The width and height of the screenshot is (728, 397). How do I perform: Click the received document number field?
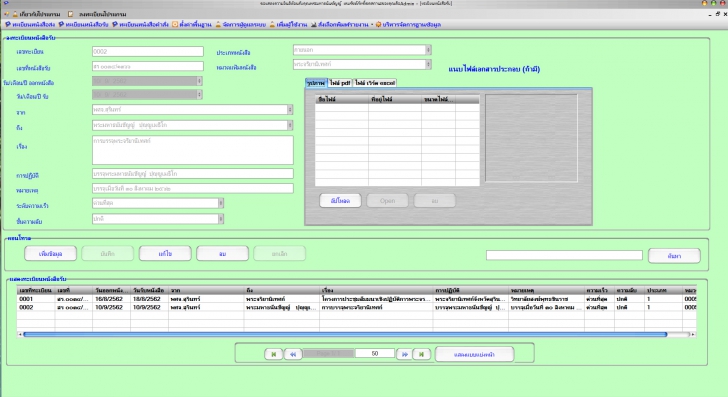[148, 66]
